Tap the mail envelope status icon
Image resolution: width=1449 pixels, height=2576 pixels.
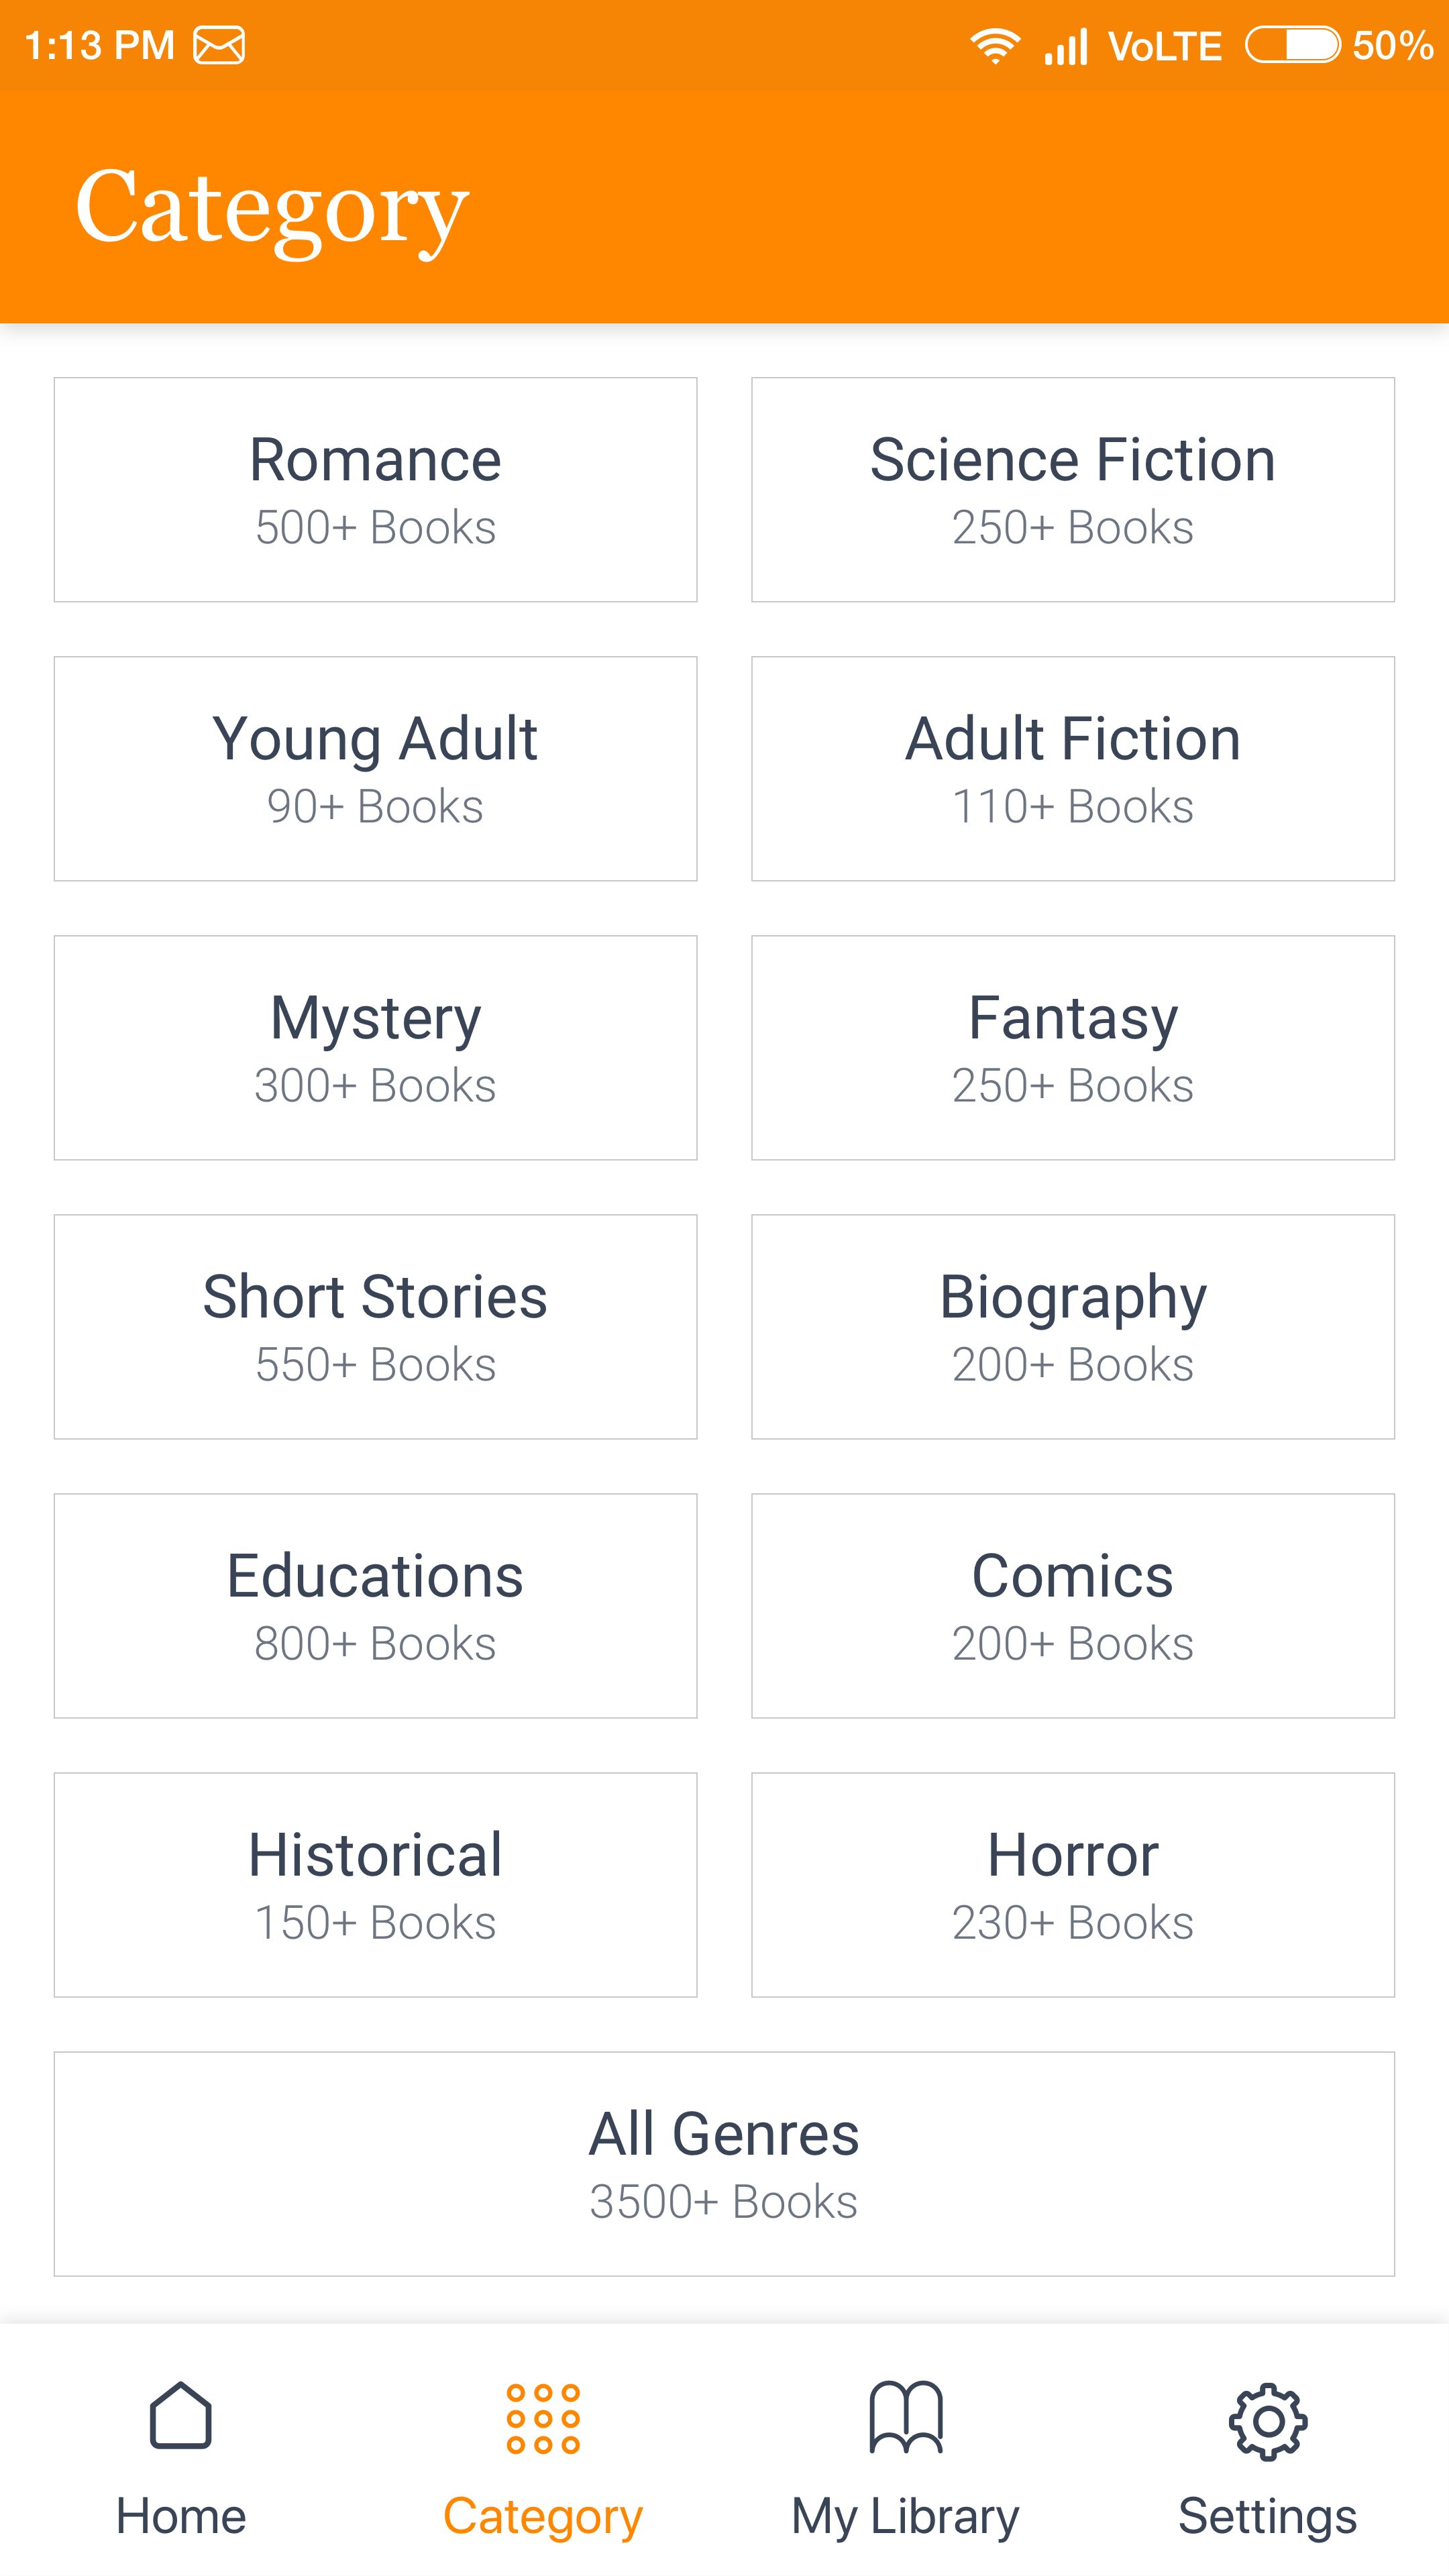coord(219,46)
